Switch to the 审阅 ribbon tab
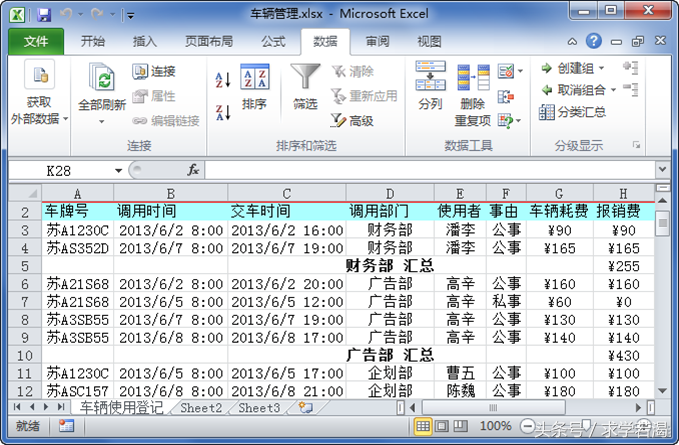679x445 pixels. [x=377, y=42]
